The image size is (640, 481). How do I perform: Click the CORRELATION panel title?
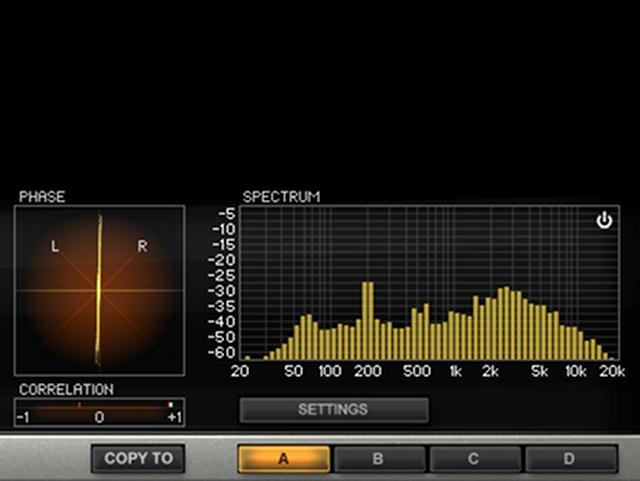pos(67,390)
